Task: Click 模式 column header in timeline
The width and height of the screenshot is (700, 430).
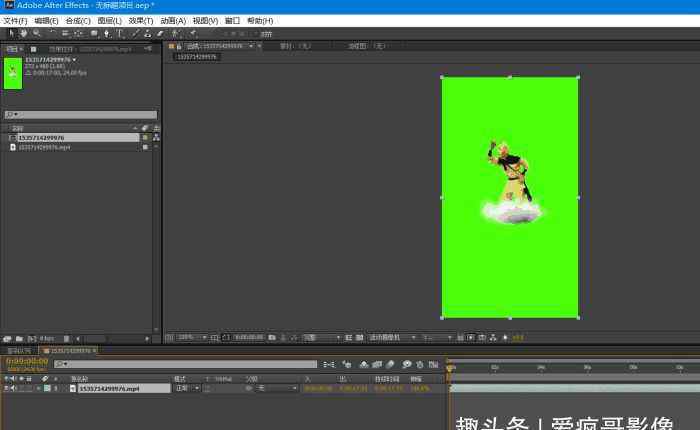Action: click(x=180, y=379)
